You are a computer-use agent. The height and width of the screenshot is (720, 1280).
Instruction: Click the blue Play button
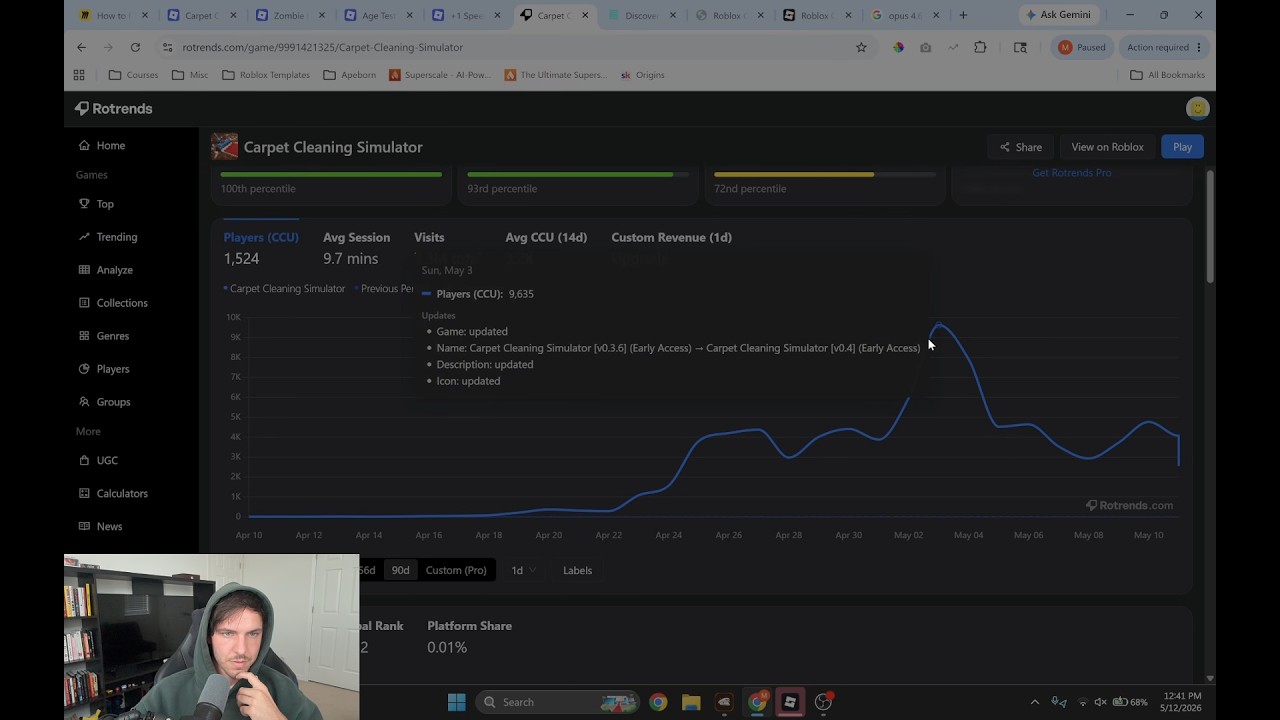tap(1182, 147)
